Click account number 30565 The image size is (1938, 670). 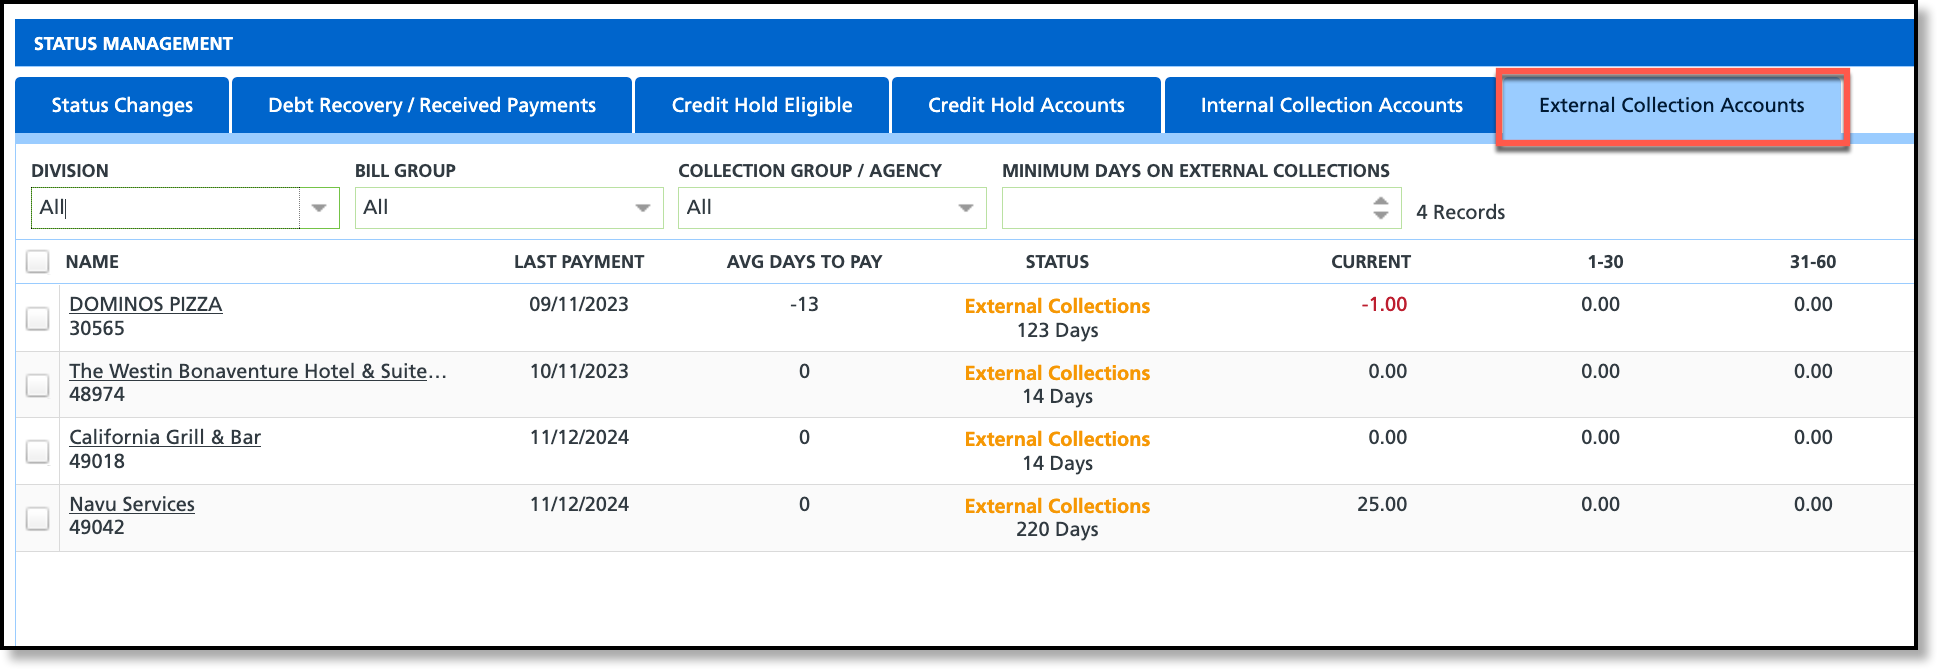tap(97, 328)
